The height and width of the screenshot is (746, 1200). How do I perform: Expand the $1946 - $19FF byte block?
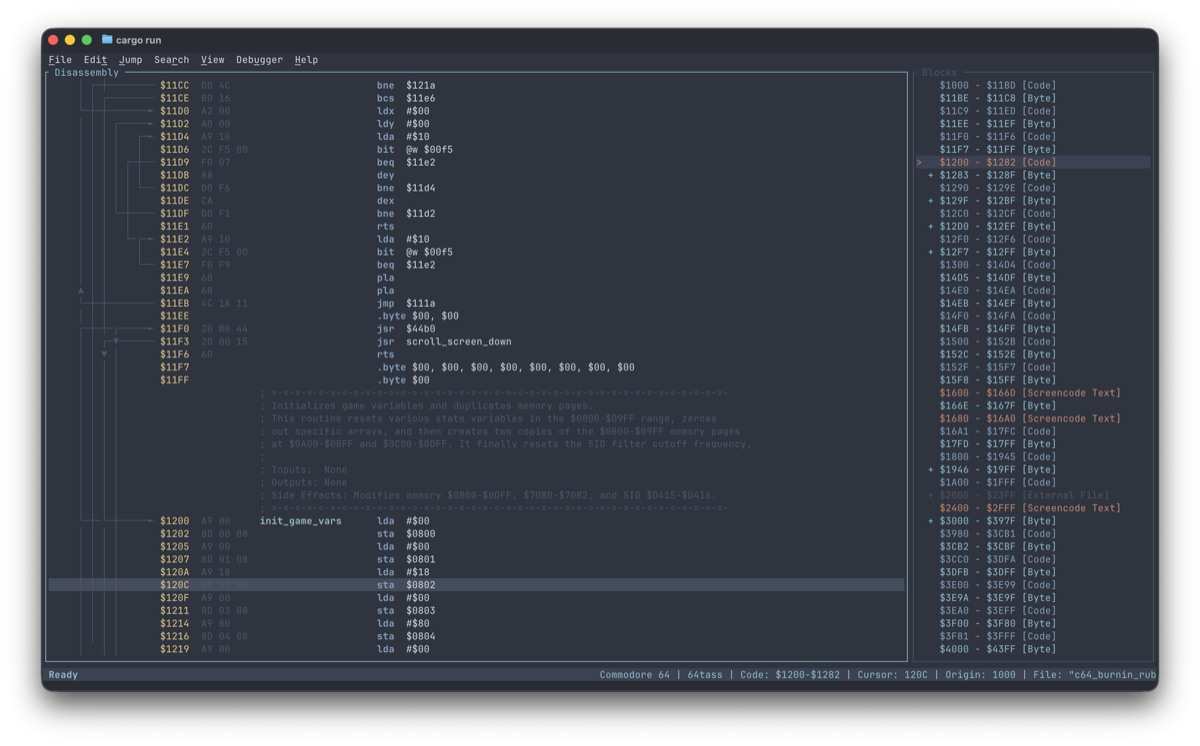point(931,470)
